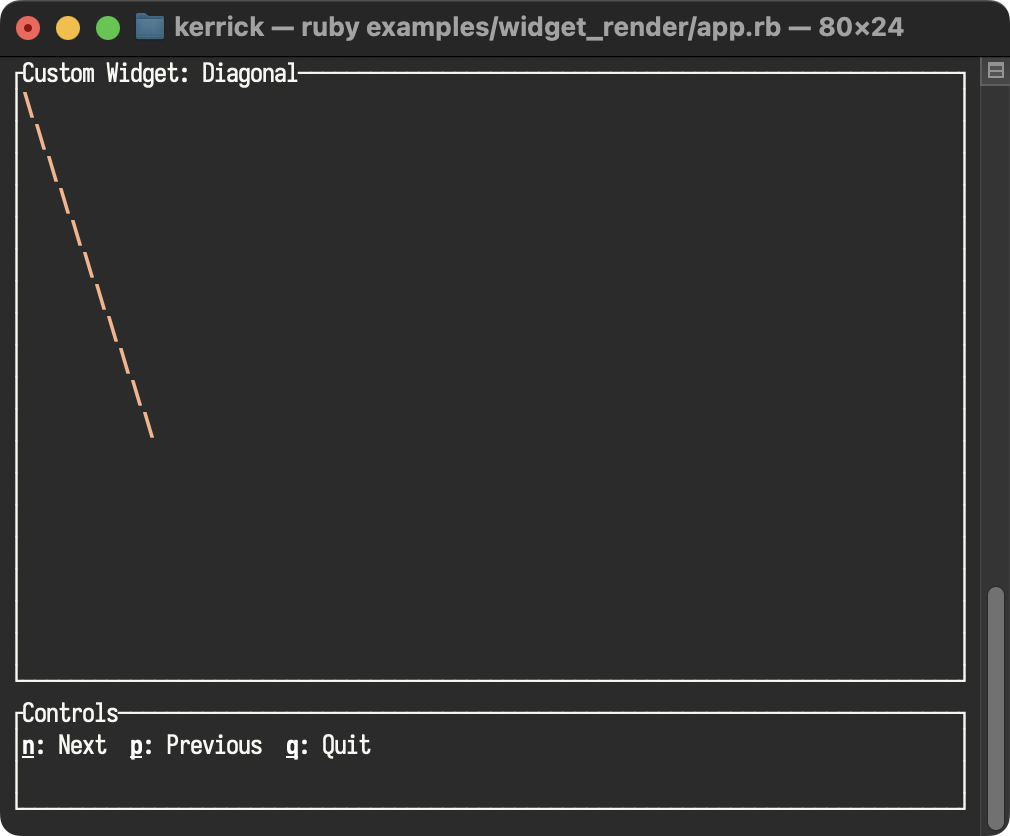The width and height of the screenshot is (1010, 836).
Task: Click the green zoom window button
Action: [108, 28]
